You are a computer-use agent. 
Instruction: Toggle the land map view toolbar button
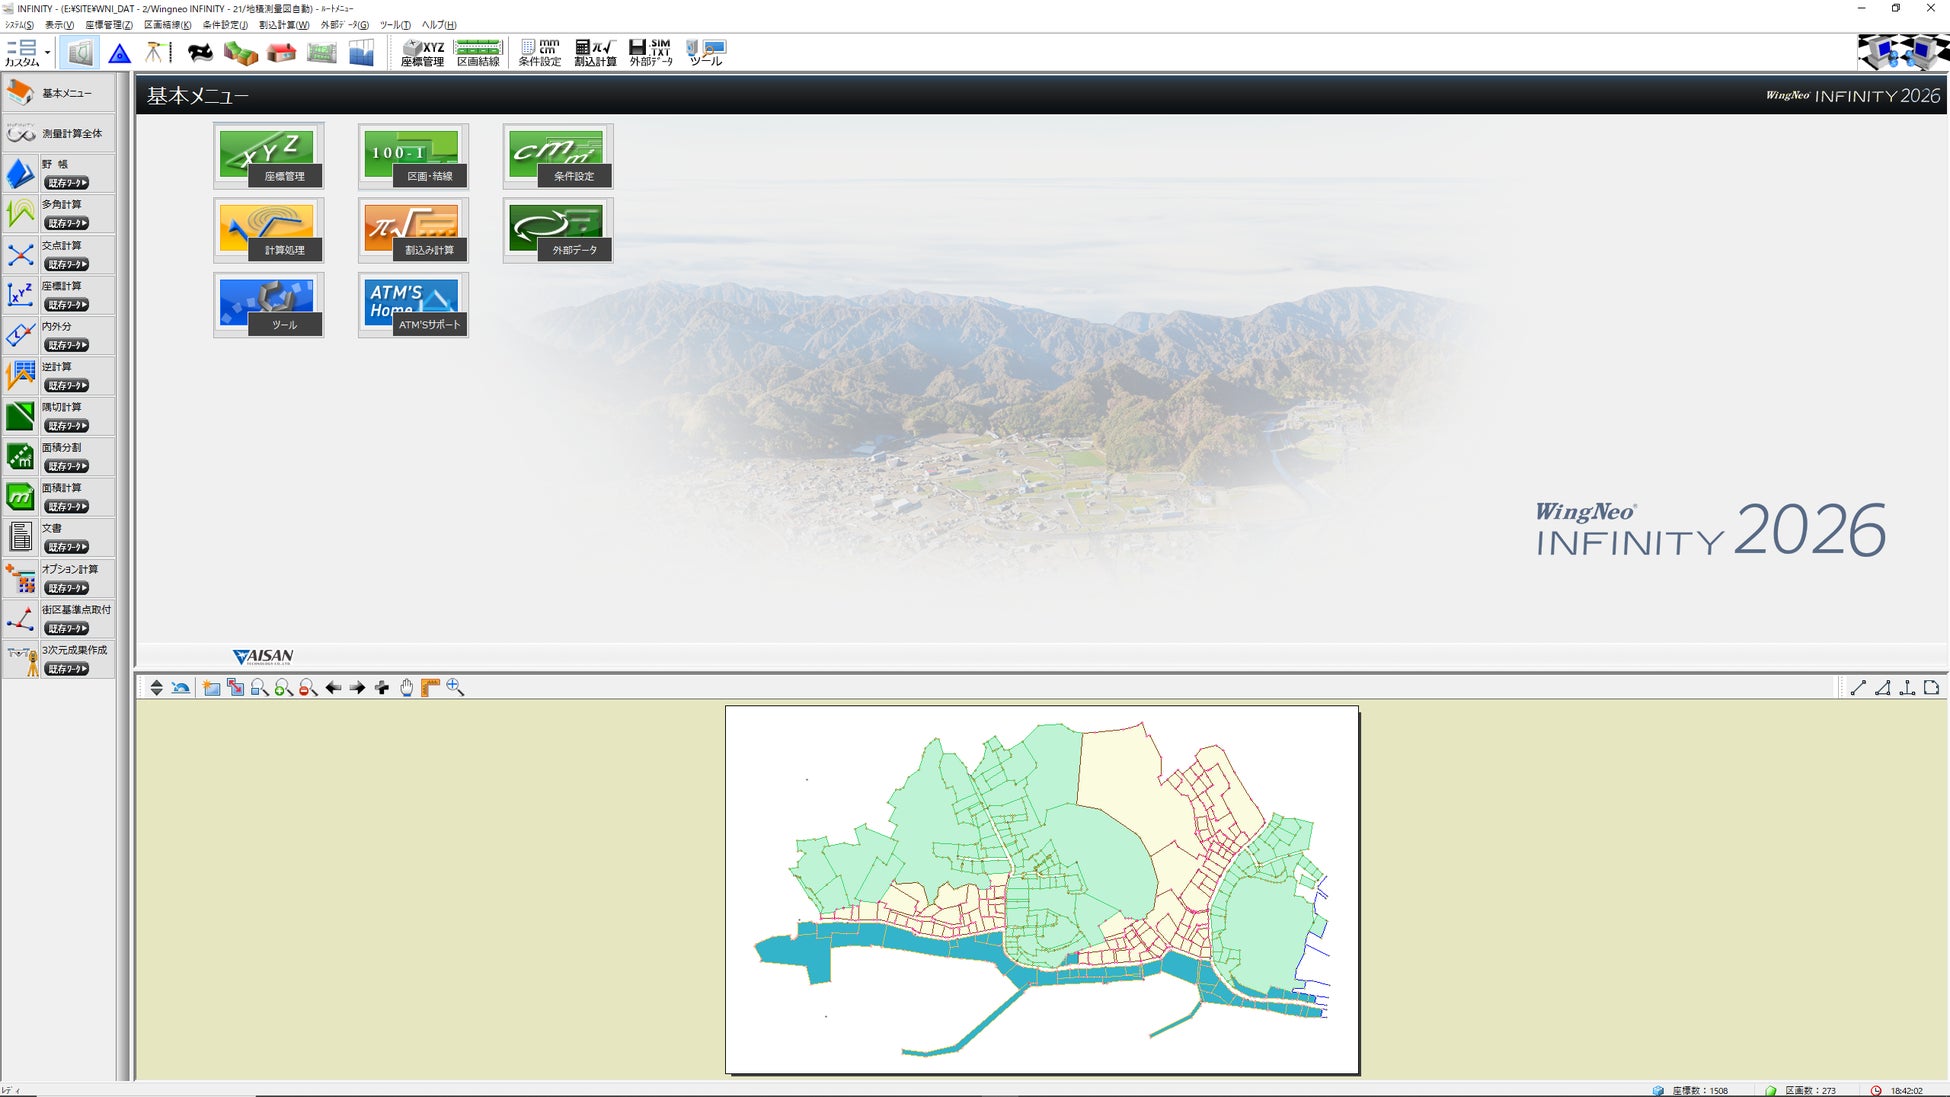coord(80,52)
